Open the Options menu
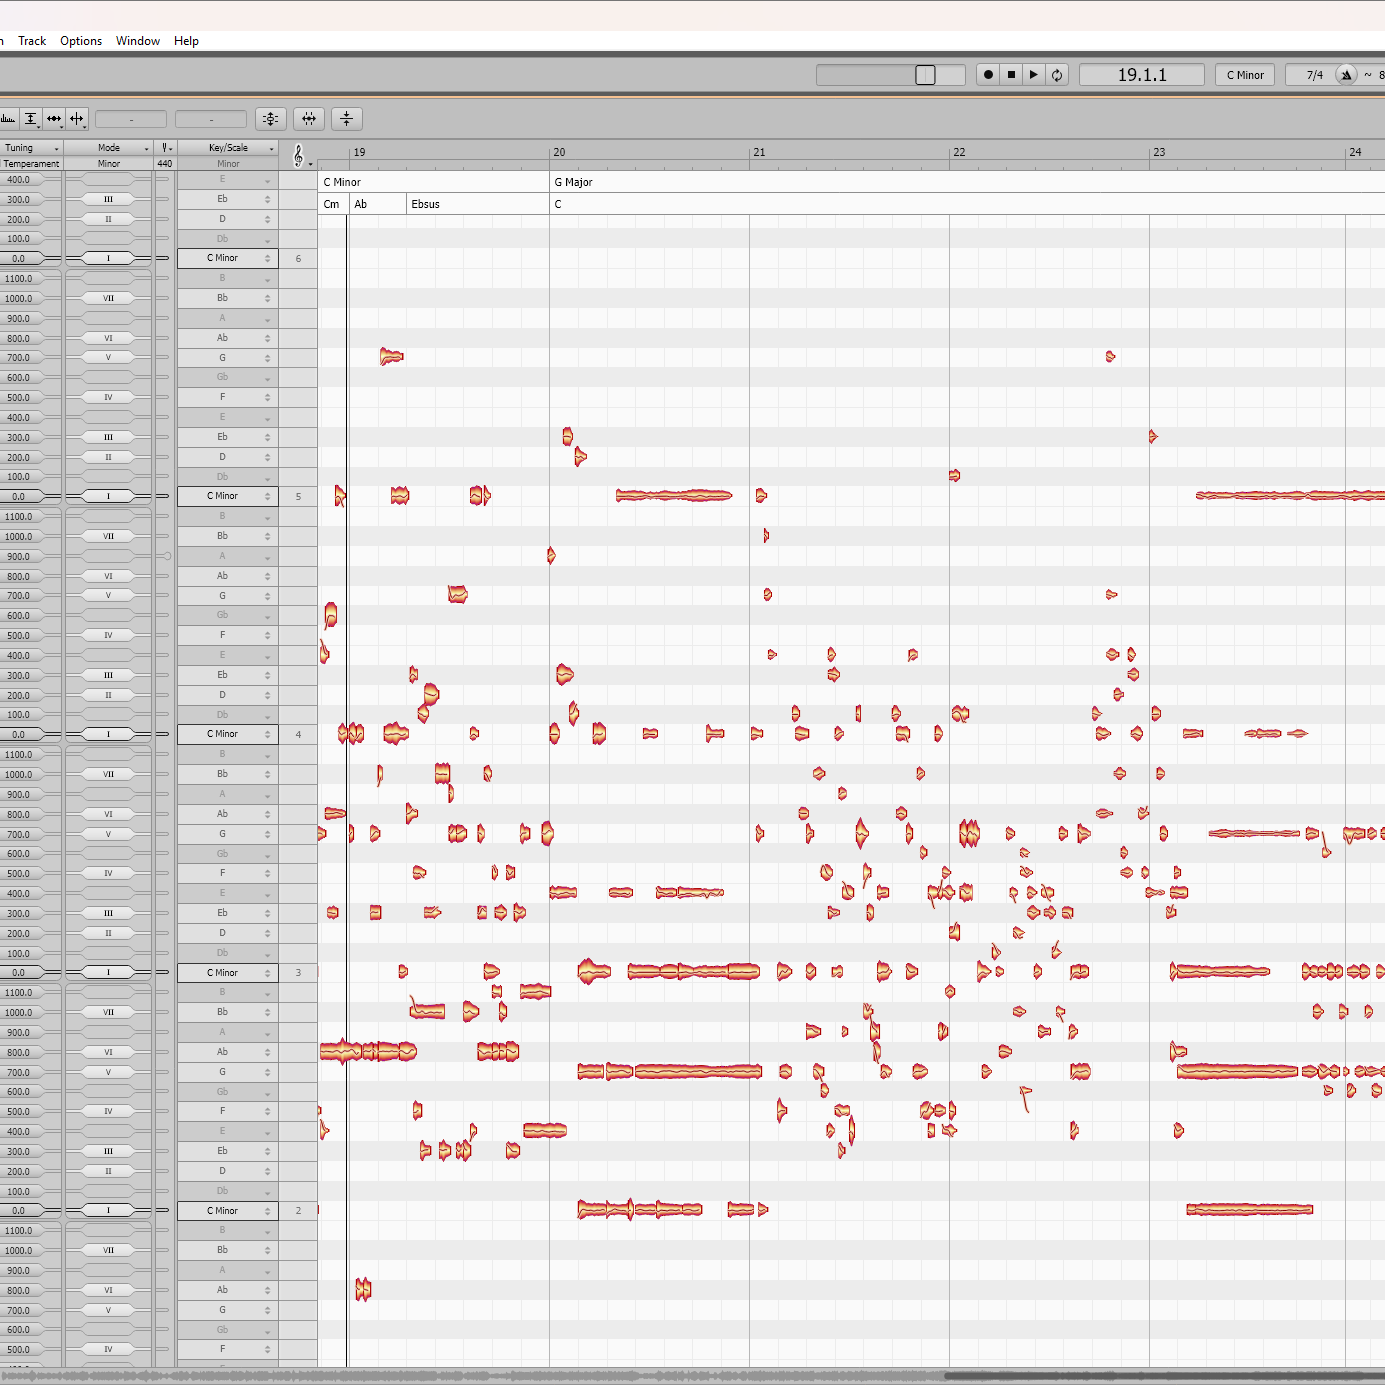1385x1385 pixels. (81, 41)
